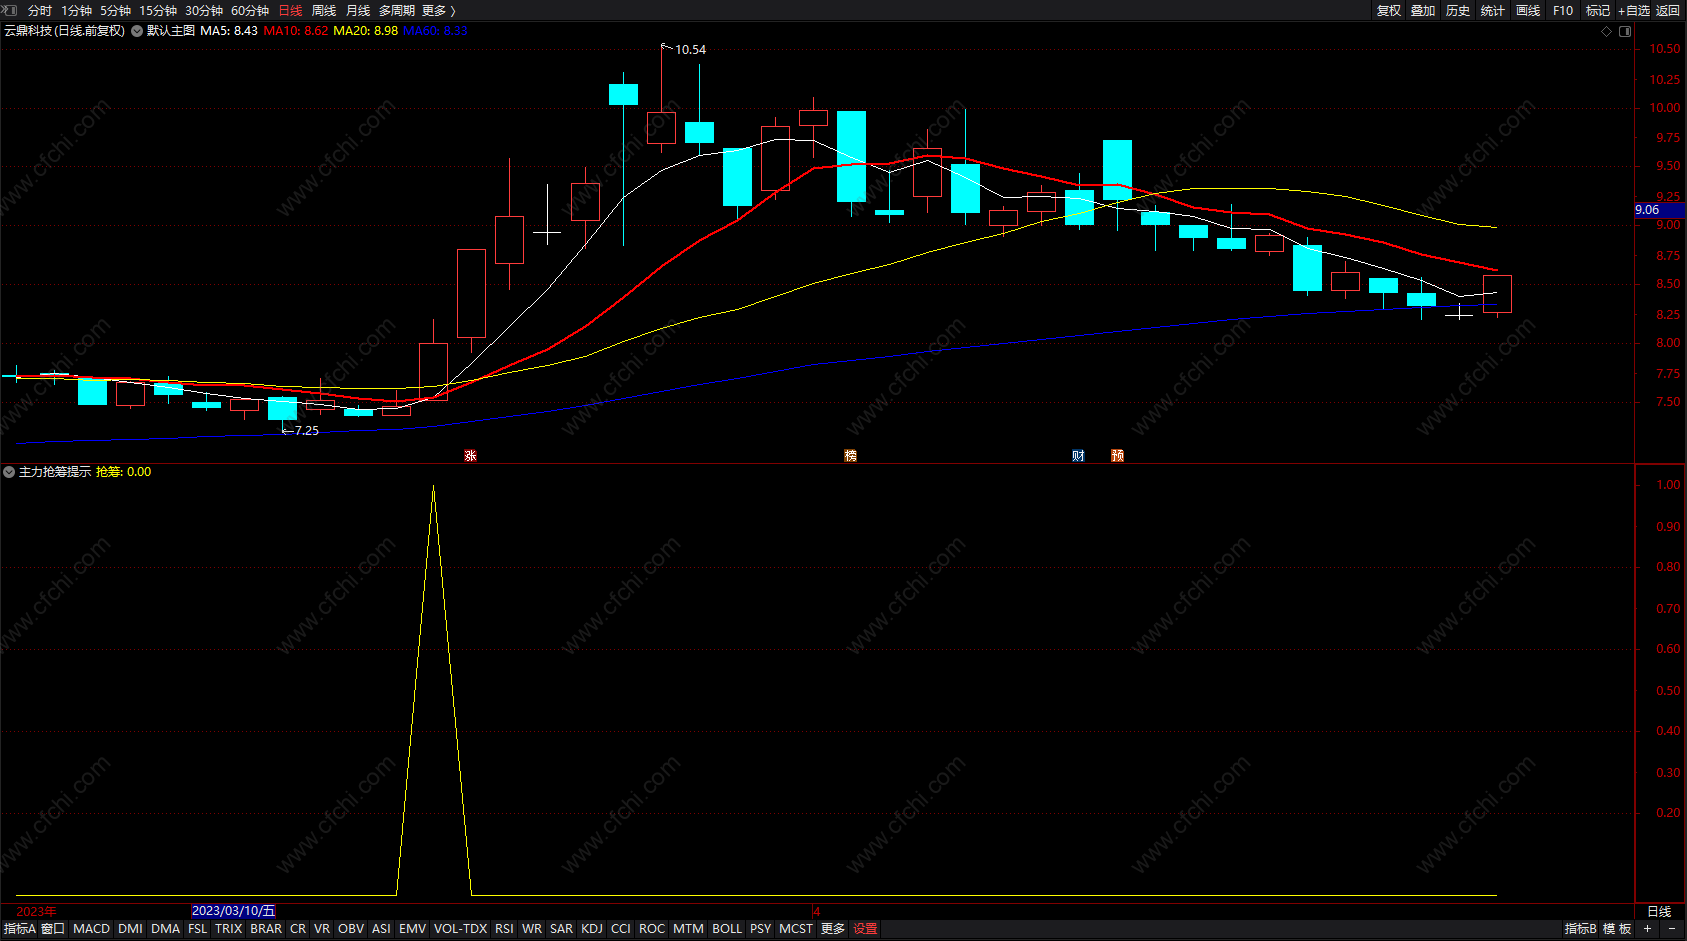
Task: Select the MCST indicator
Action: 796,929
